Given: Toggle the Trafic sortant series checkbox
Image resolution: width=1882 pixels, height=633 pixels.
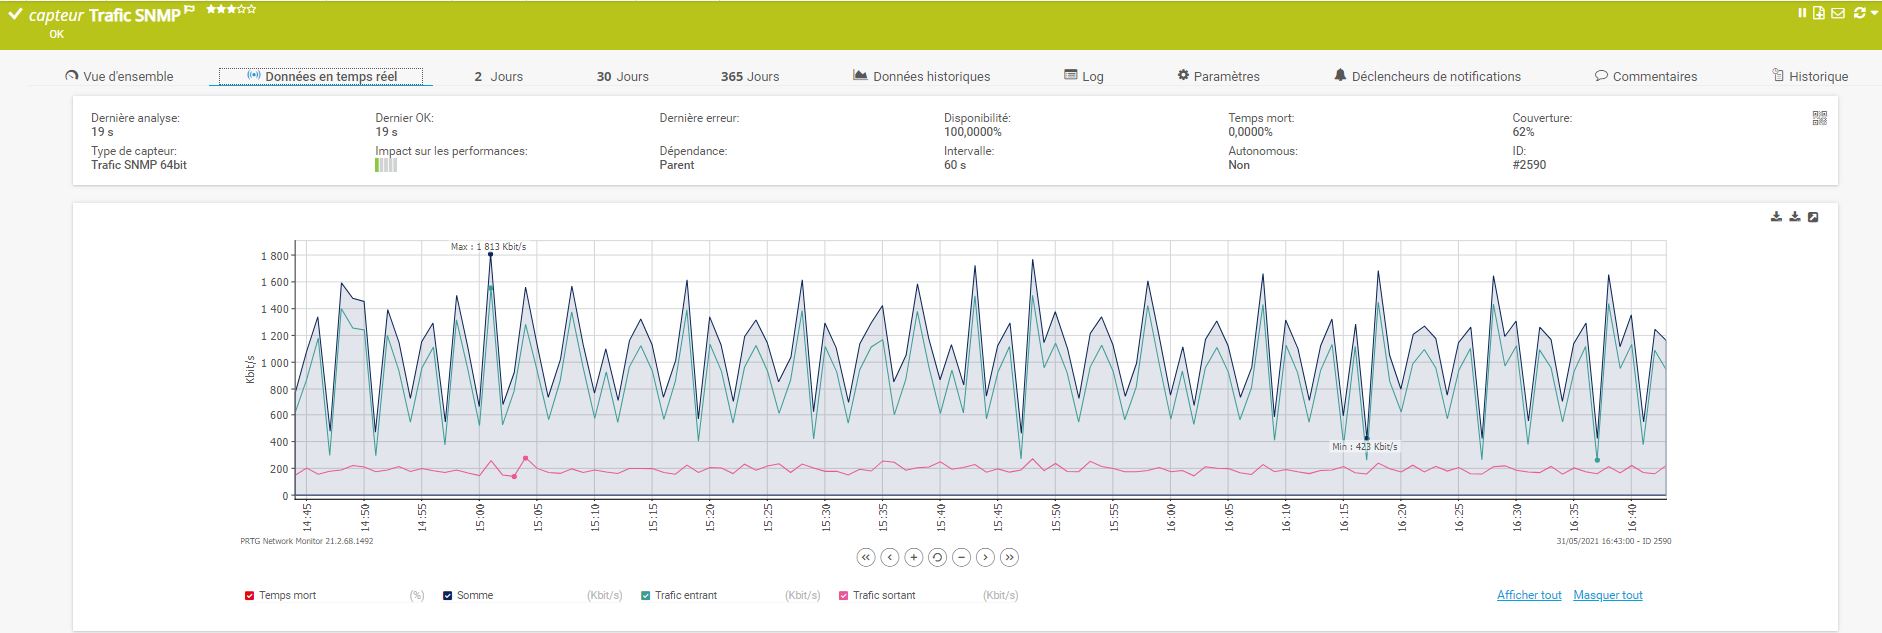Looking at the screenshot, I should (844, 596).
